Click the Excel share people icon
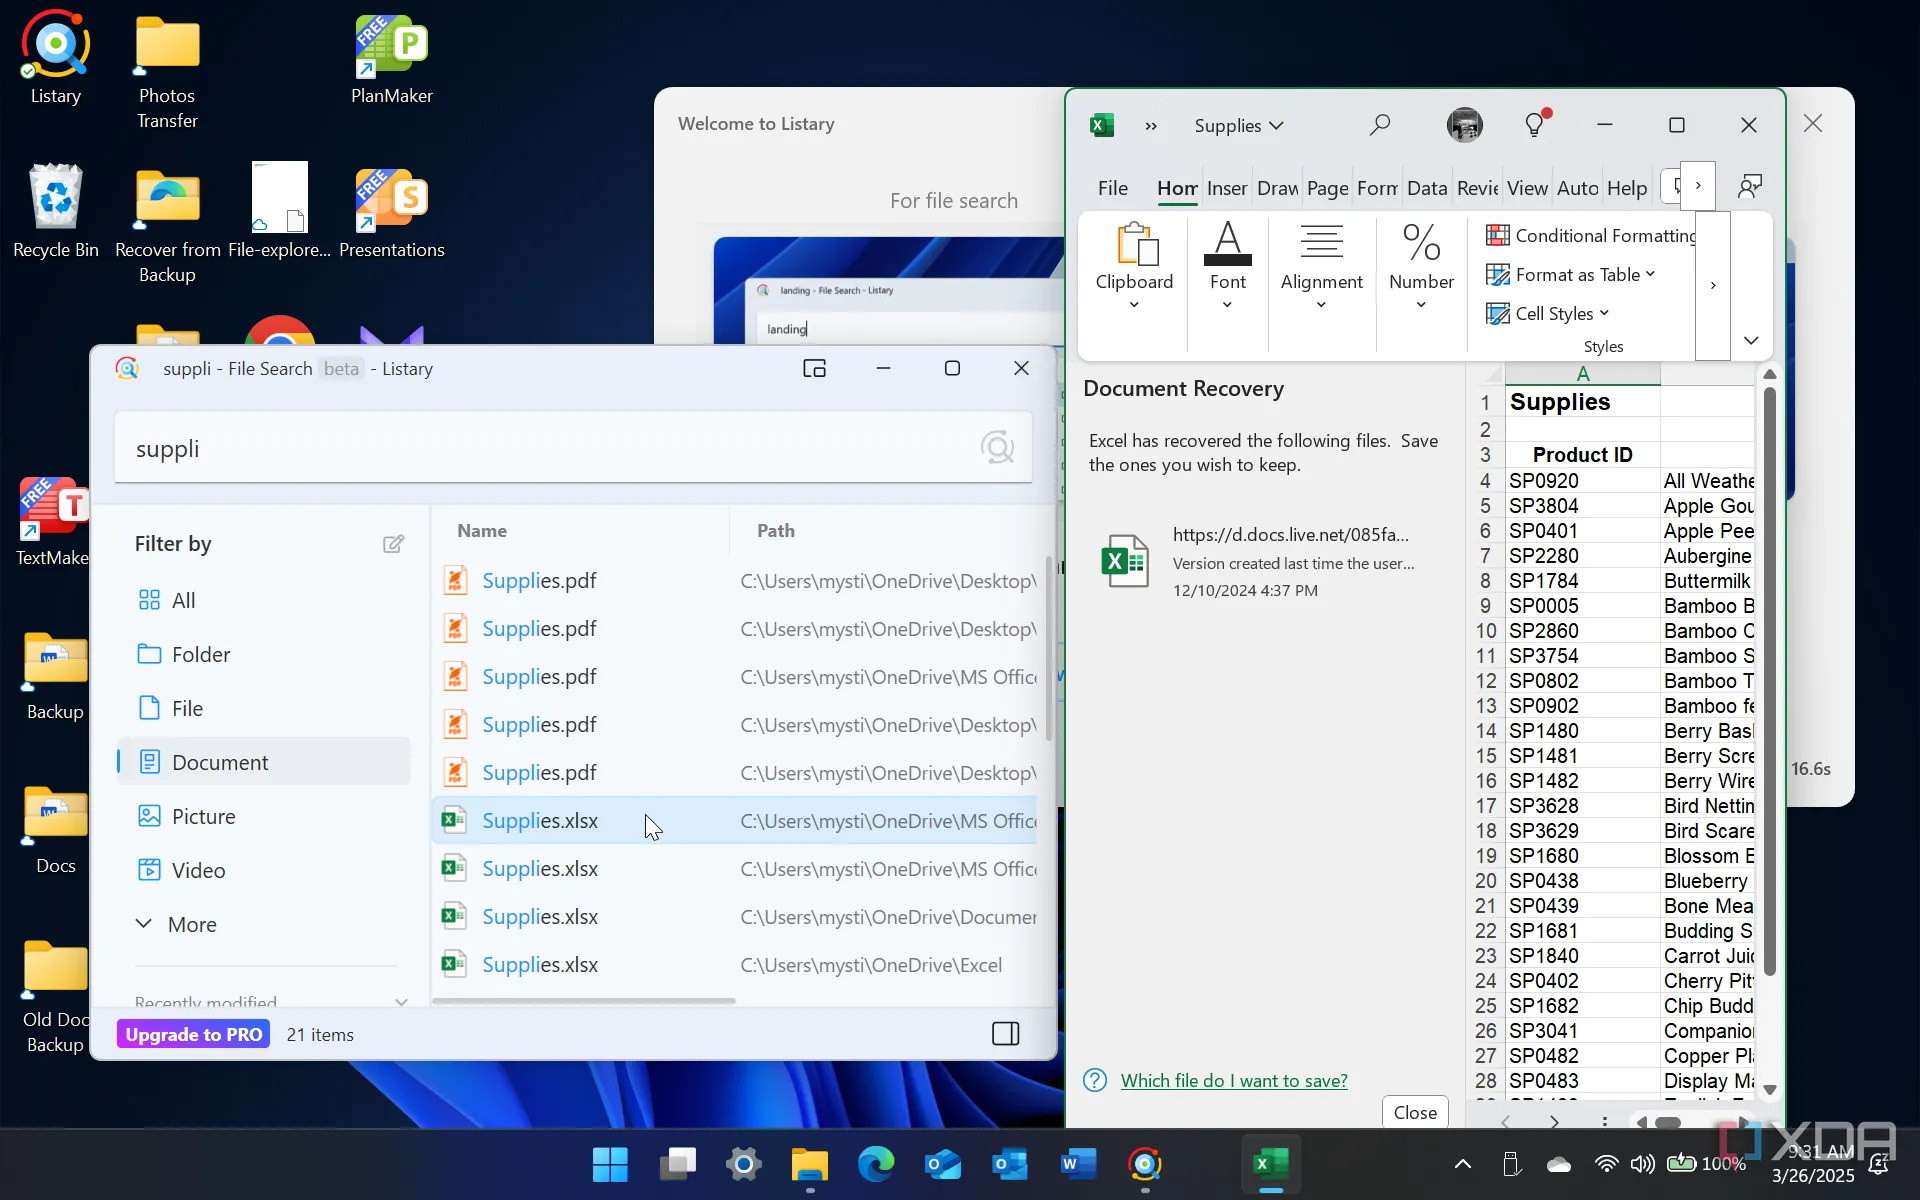1920x1200 pixels. click(1750, 187)
